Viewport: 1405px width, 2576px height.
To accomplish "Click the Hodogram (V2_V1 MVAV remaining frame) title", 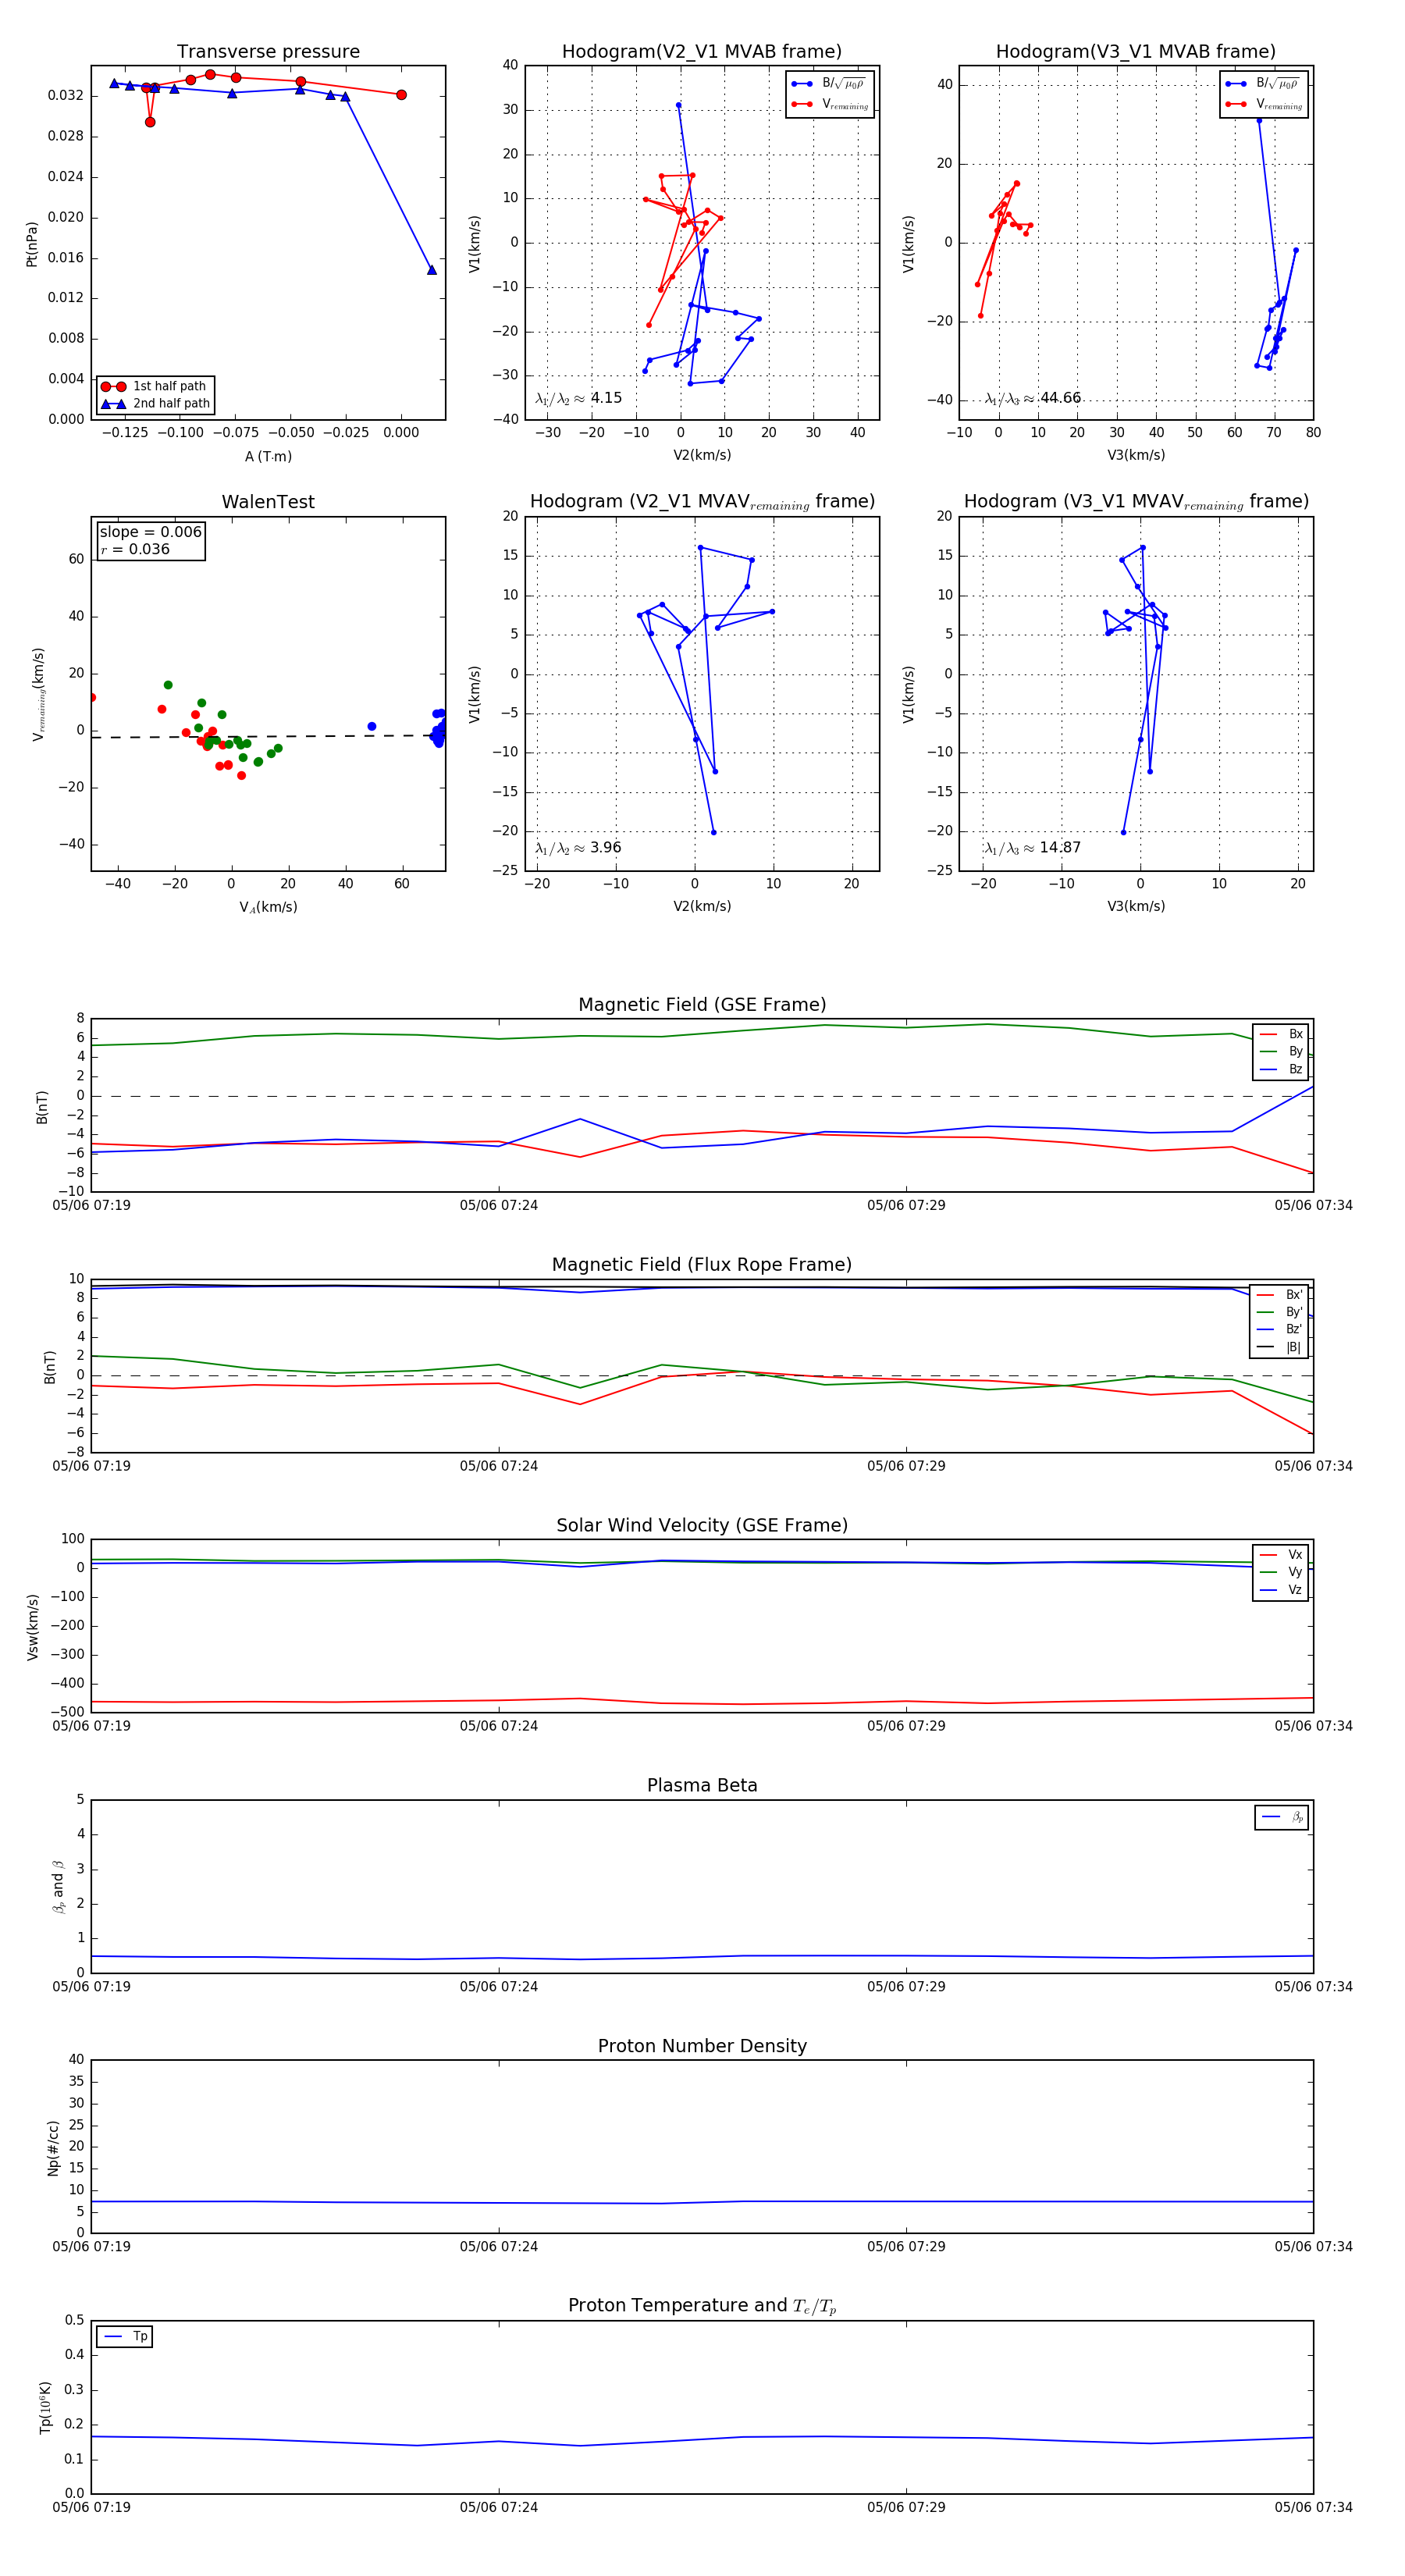I will (x=702, y=502).
